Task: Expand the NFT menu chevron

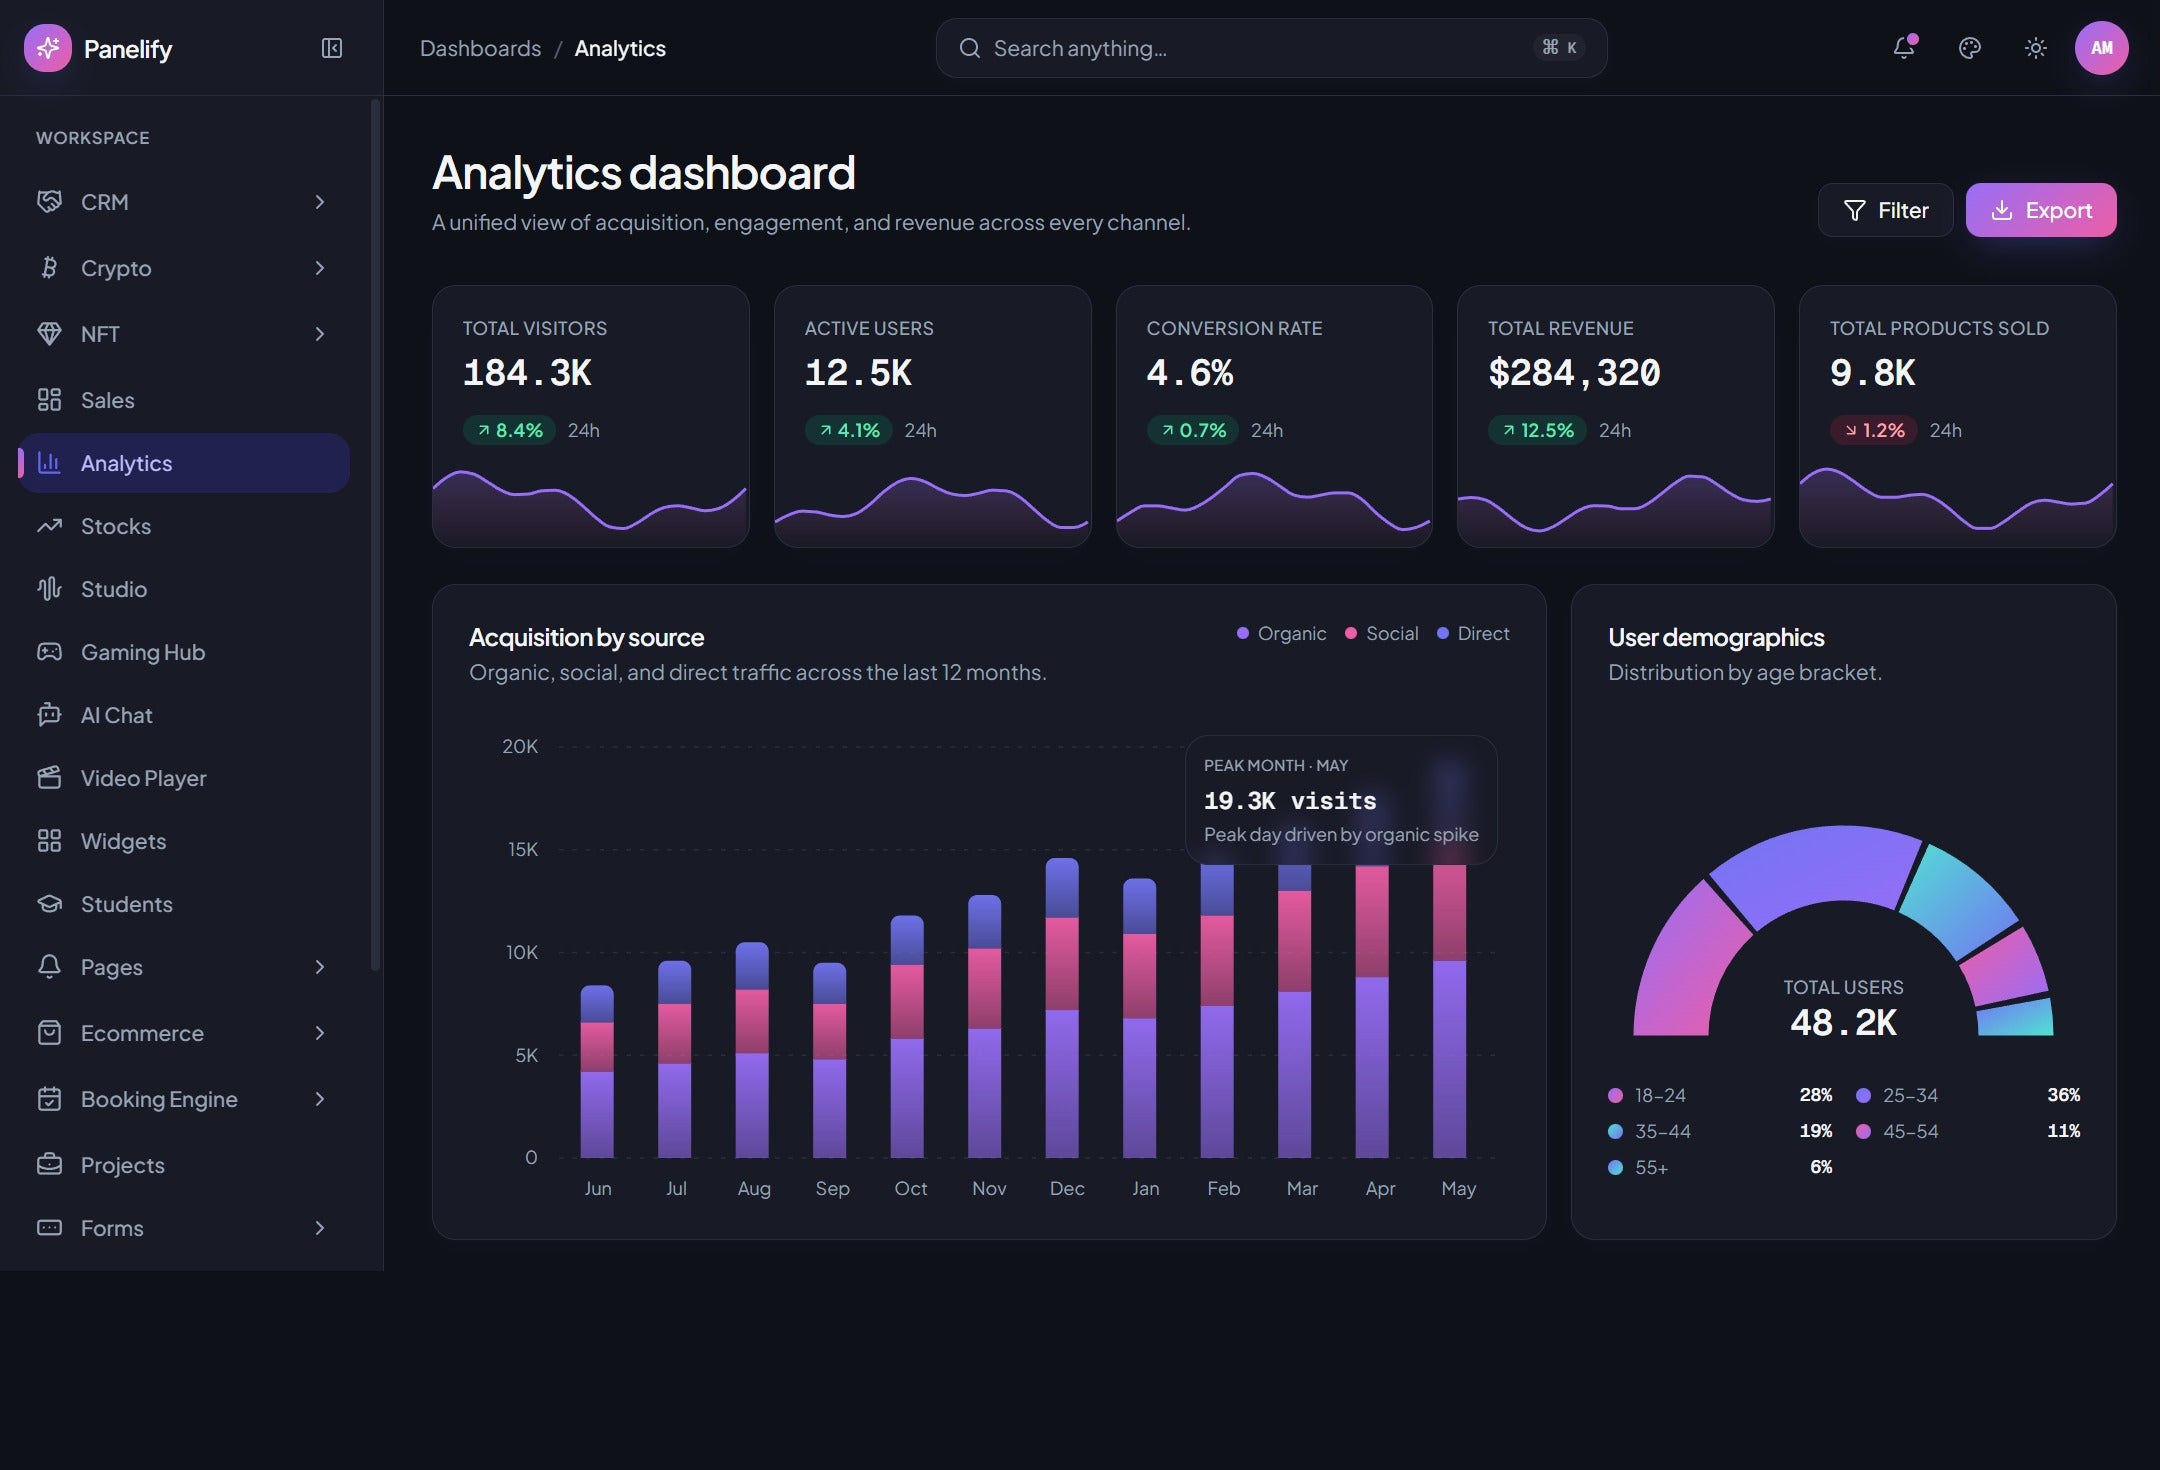Action: pyautogui.click(x=320, y=334)
